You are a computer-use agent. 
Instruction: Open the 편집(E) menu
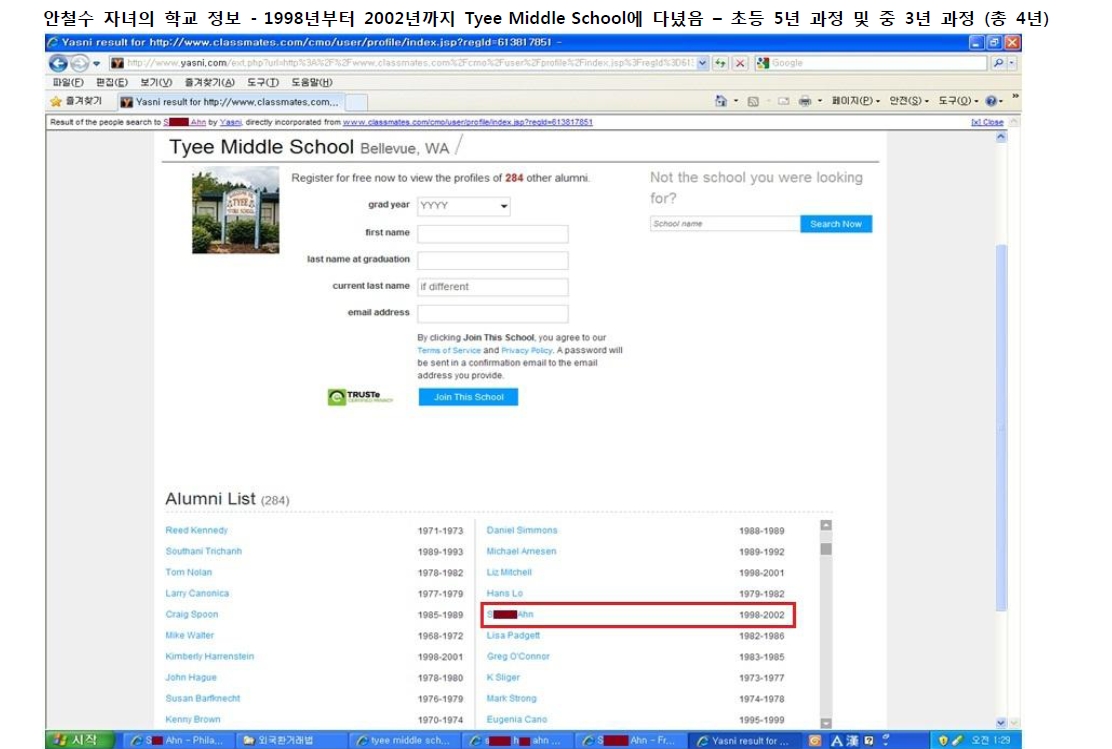[x=111, y=82]
